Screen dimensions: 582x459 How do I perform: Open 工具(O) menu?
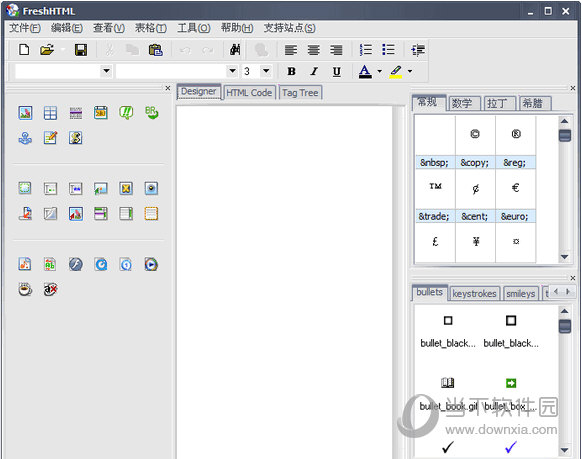(194, 28)
